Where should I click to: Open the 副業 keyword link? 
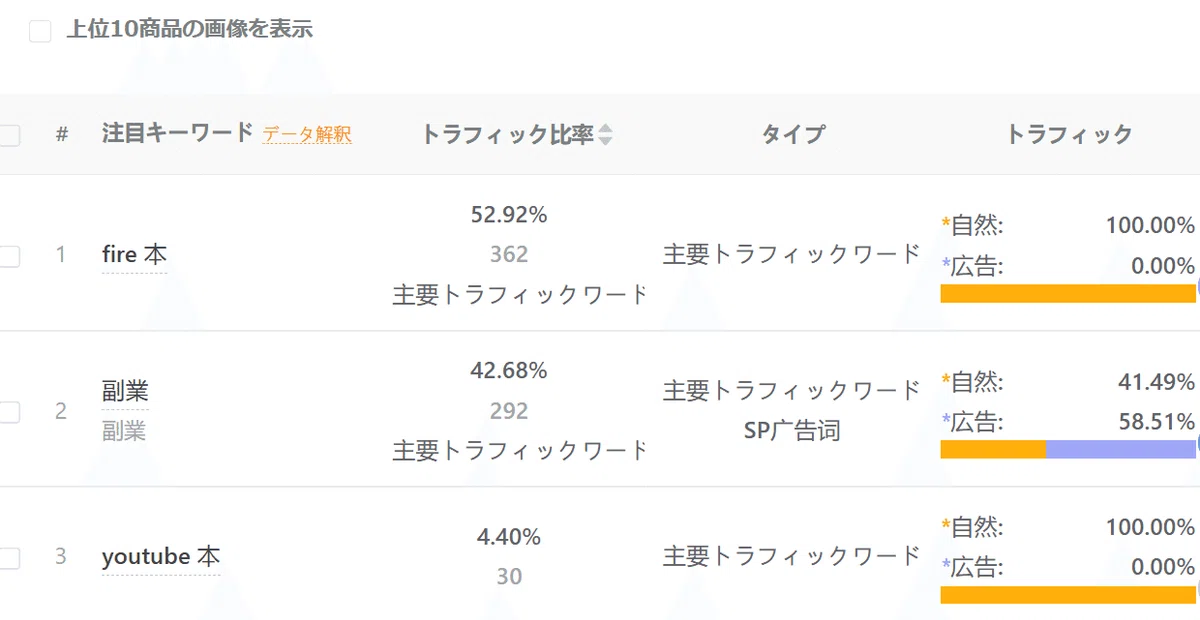click(125, 391)
